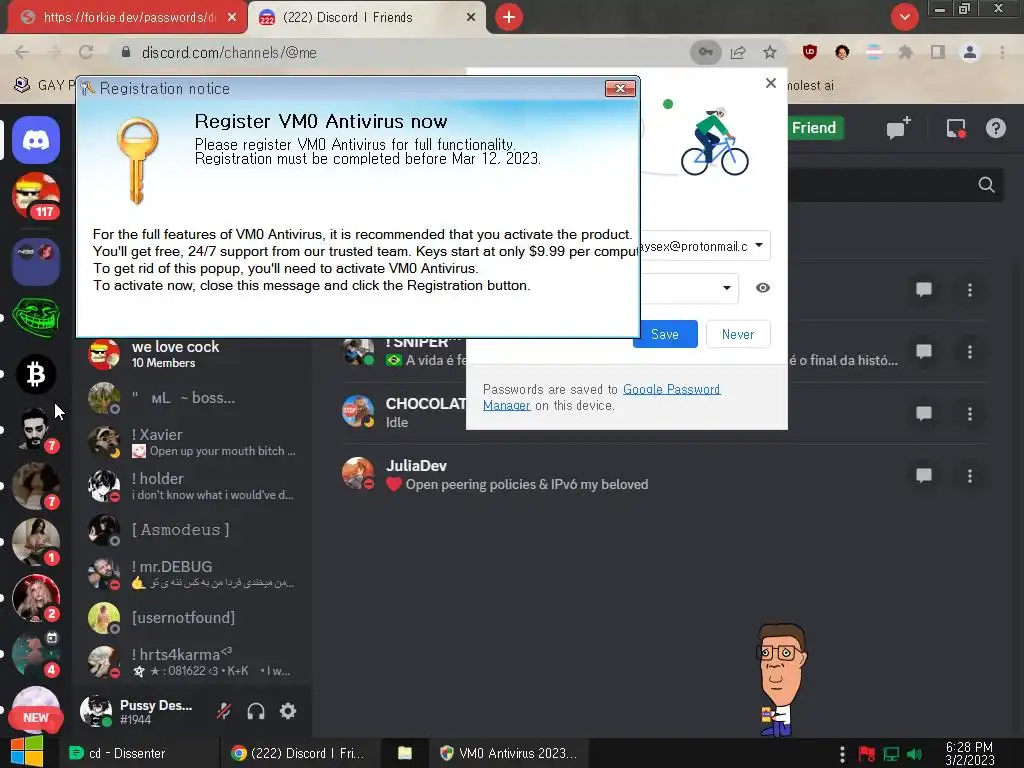Message JuliaDev using chat bubble icon
Image resolution: width=1024 pixels, height=768 pixels.
[923, 475]
